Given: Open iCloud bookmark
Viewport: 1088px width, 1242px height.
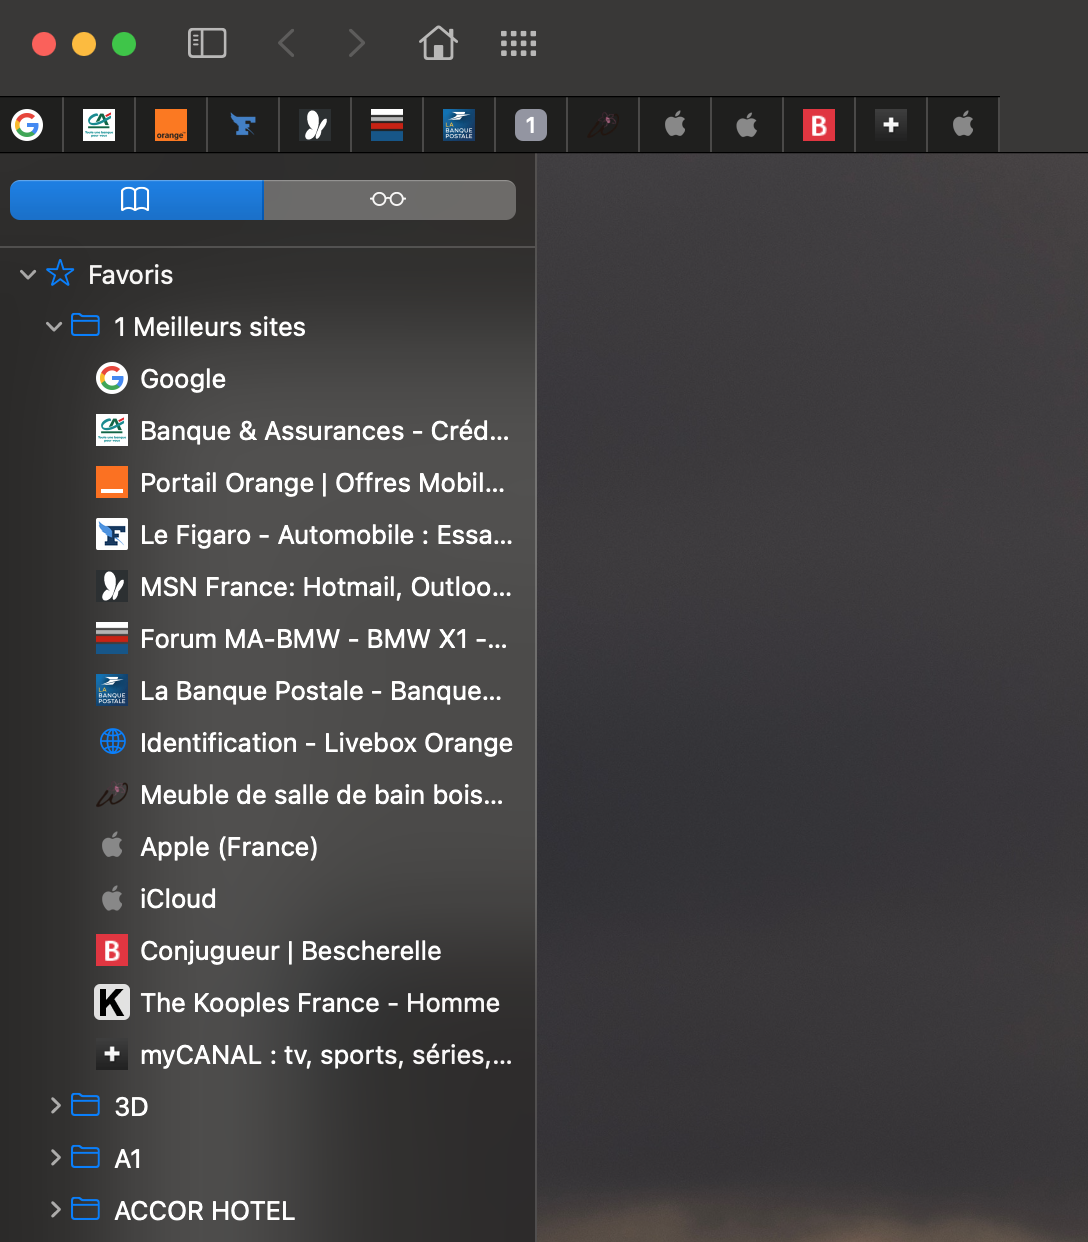Looking at the screenshot, I should (x=267, y=899).
